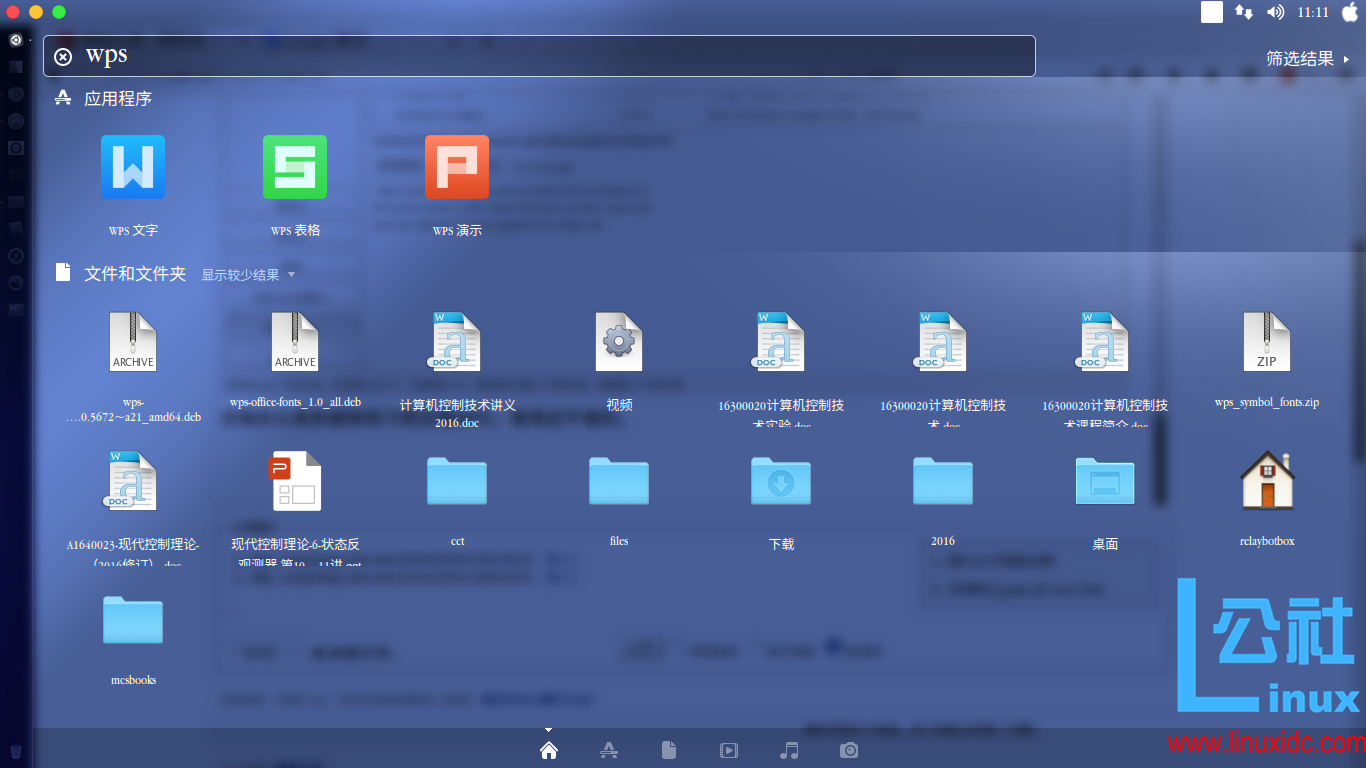Image resolution: width=1366 pixels, height=768 pixels.
Task: Open the Apple logo system menu
Action: (x=1350, y=12)
